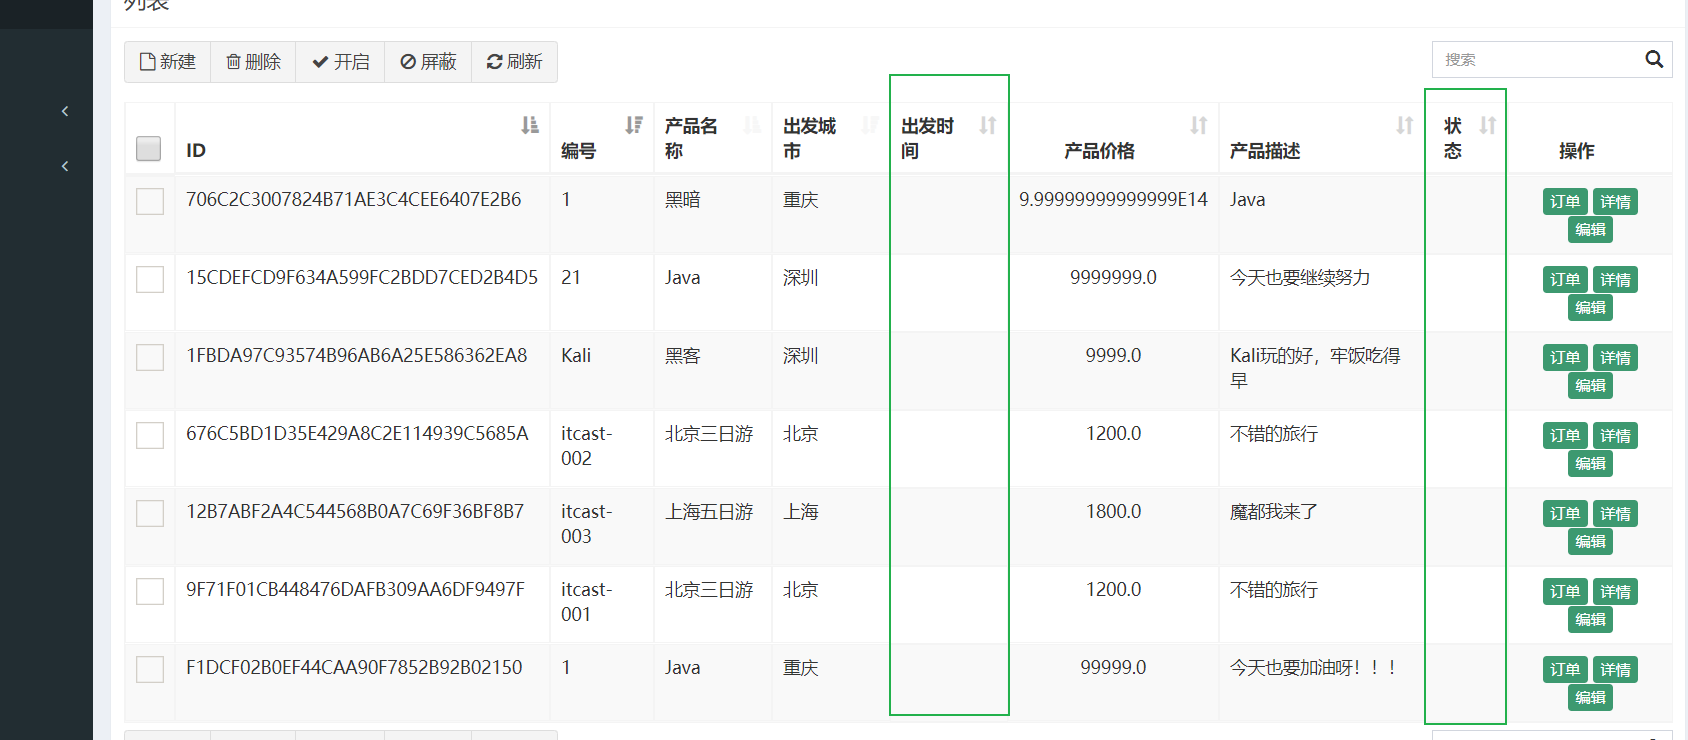This screenshot has height=740, width=1688.
Task: Toggle the select-all header checkbox
Action: click(x=149, y=149)
